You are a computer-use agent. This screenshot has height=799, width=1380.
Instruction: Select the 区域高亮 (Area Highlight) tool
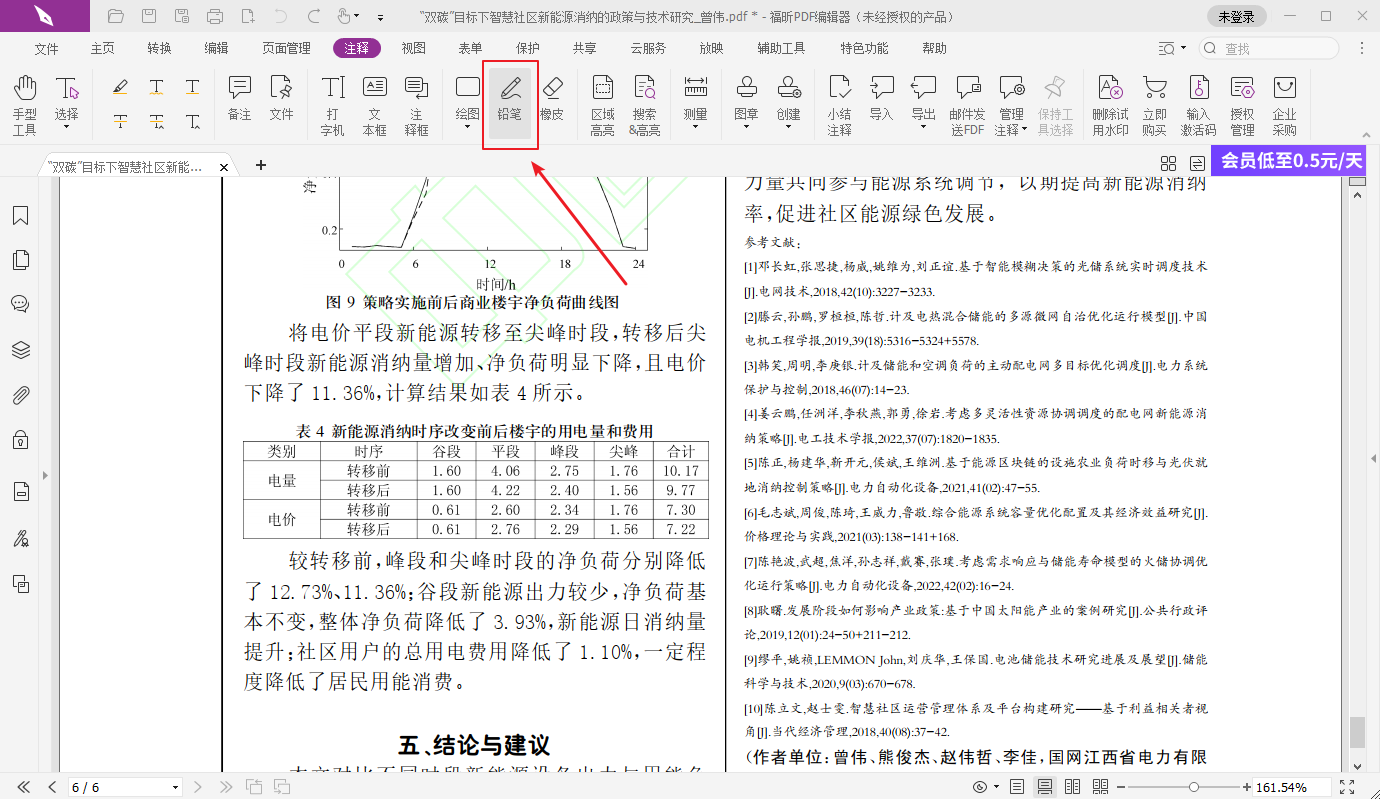point(602,104)
